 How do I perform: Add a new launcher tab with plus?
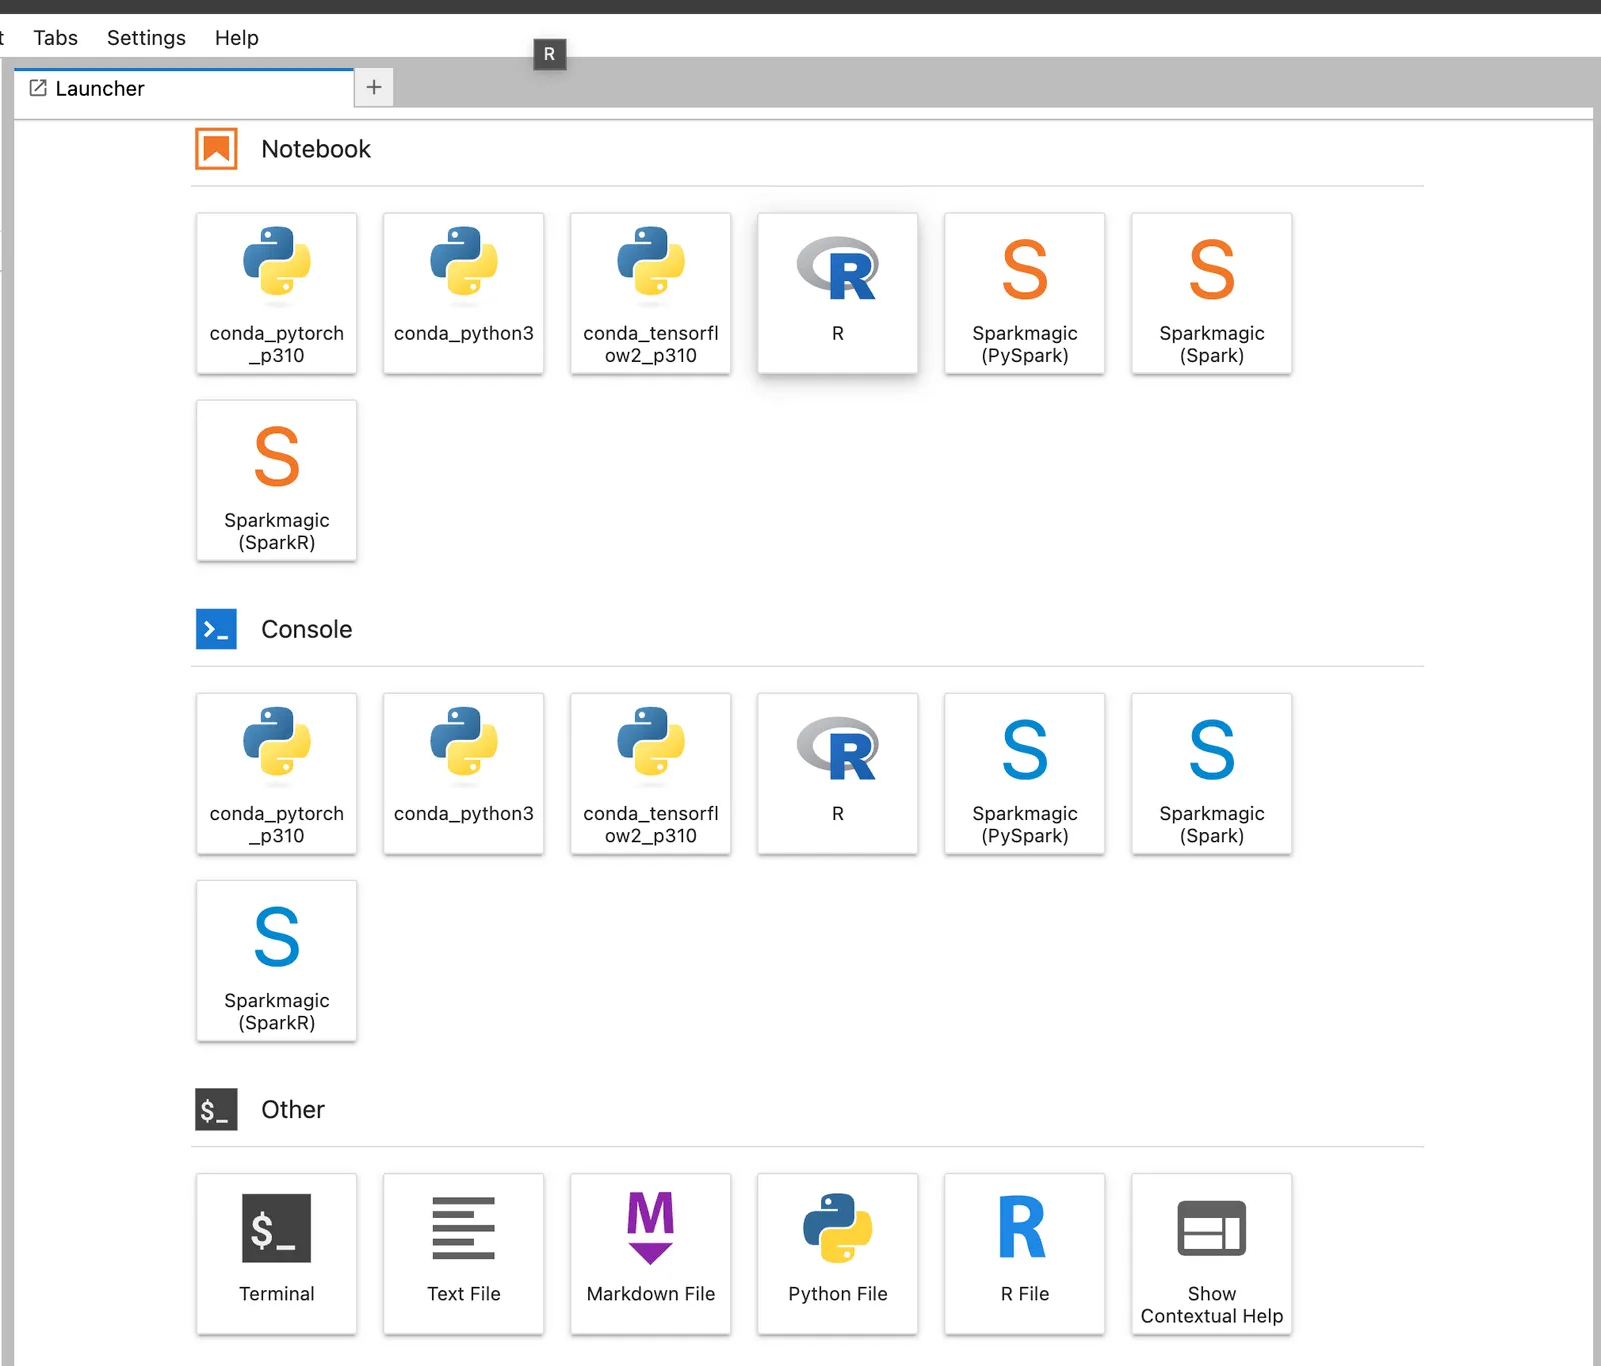374,87
